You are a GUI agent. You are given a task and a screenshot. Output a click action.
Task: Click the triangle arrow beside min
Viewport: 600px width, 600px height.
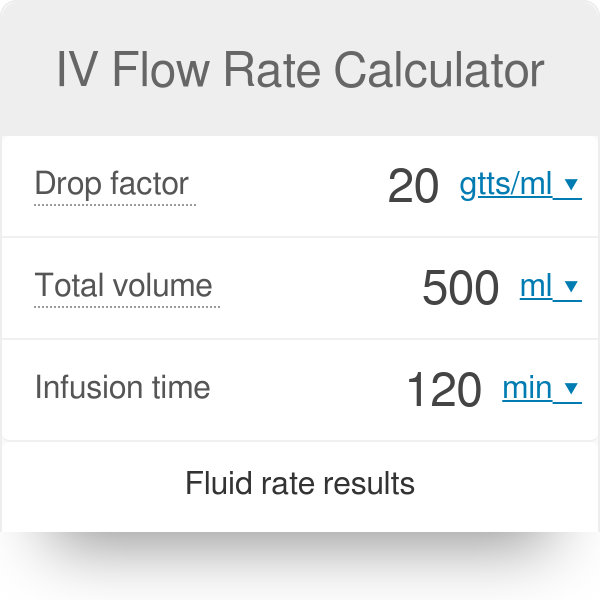(x=571, y=388)
